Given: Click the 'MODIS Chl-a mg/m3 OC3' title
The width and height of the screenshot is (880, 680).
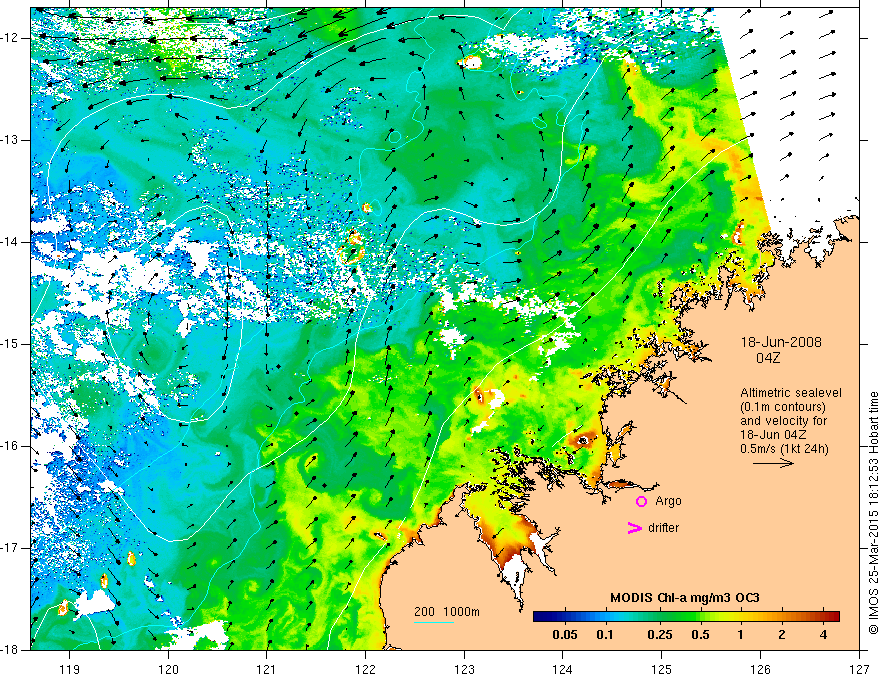Looking at the screenshot, I should tap(685, 598).
